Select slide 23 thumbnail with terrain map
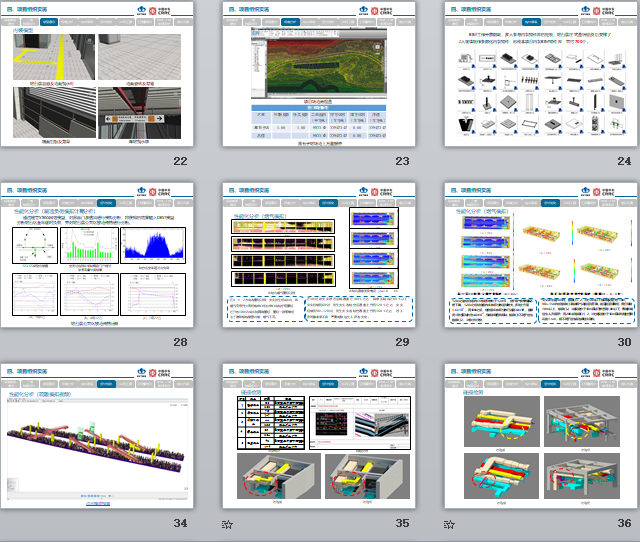The width and height of the screenshot is (640, 542). tap(318, 74)
